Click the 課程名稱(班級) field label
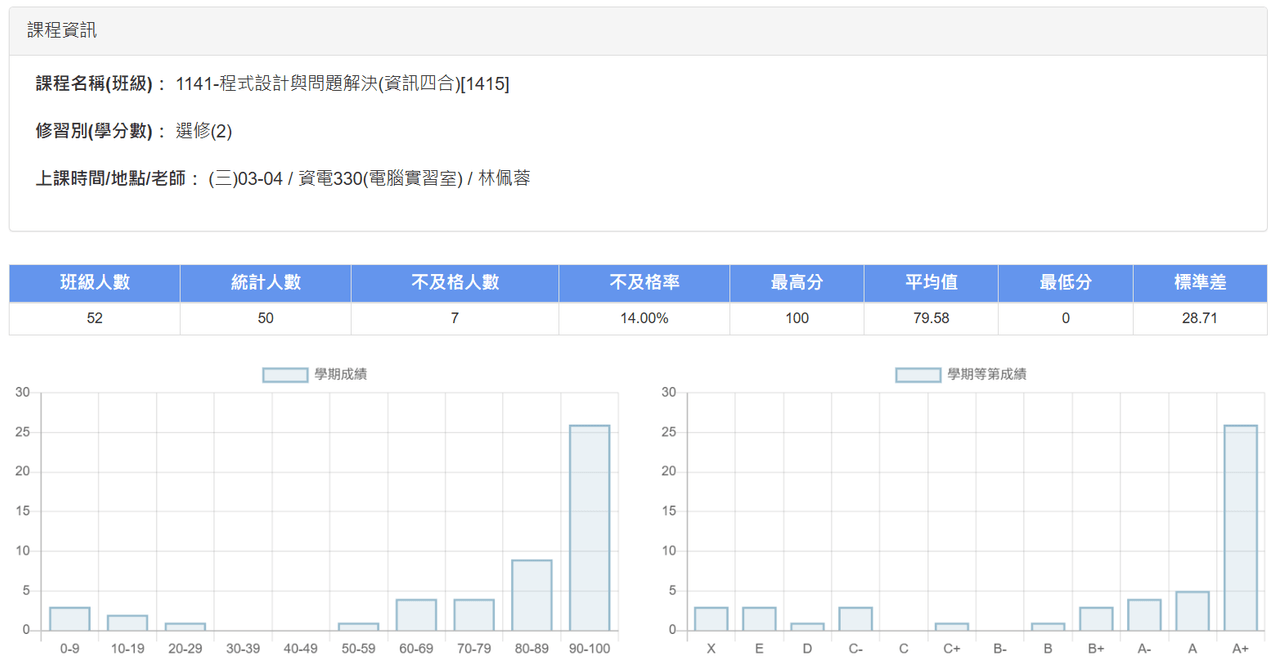The width and height of the screenshot is (1279, 661). 102,84
